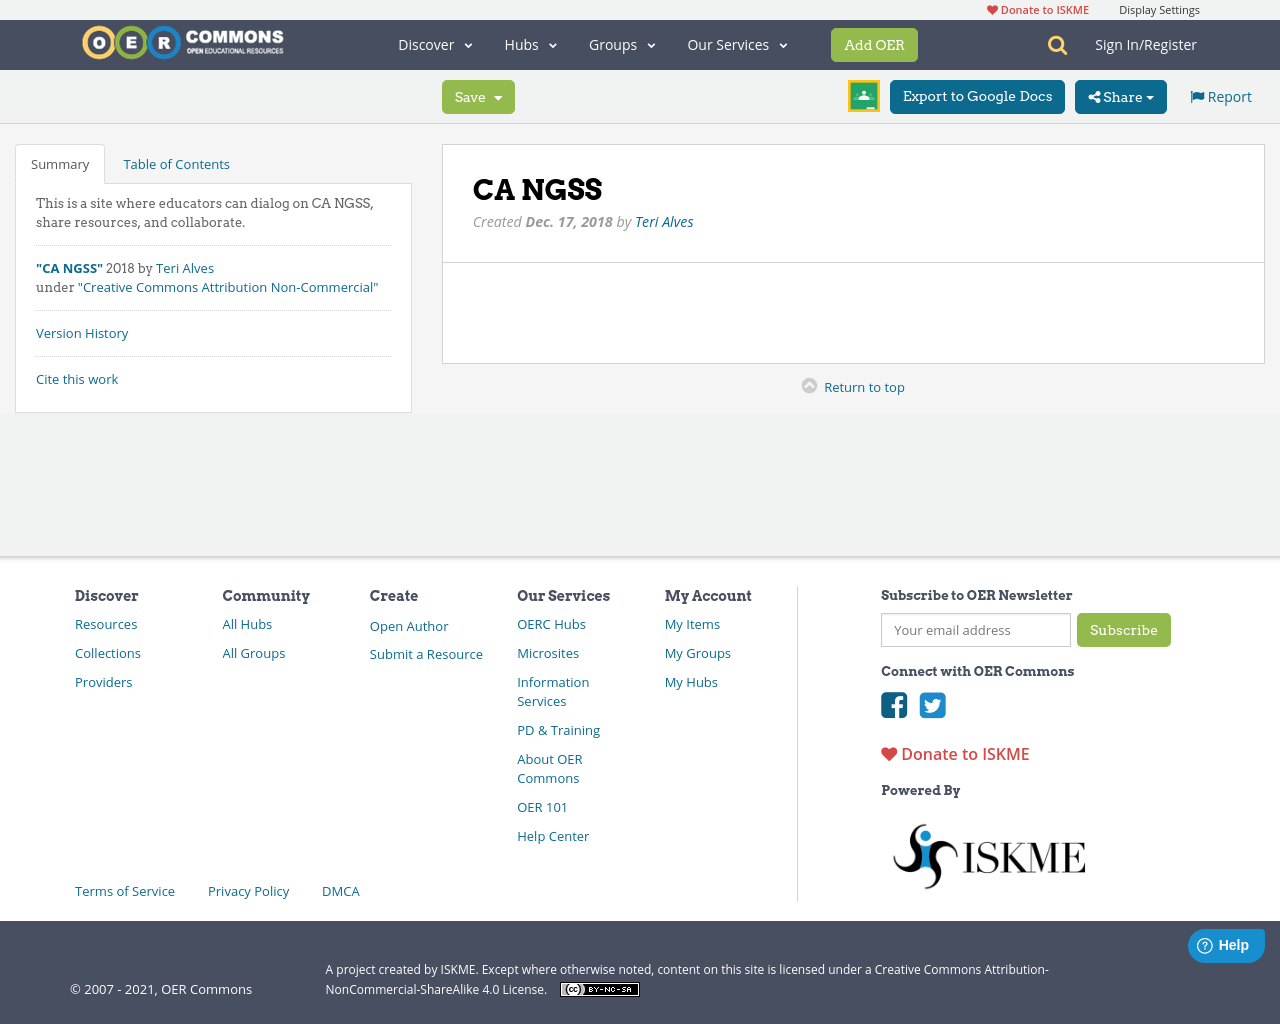1280x1024 pixels.
Task: Click the newsletter email address field
Action: (975, 630)
